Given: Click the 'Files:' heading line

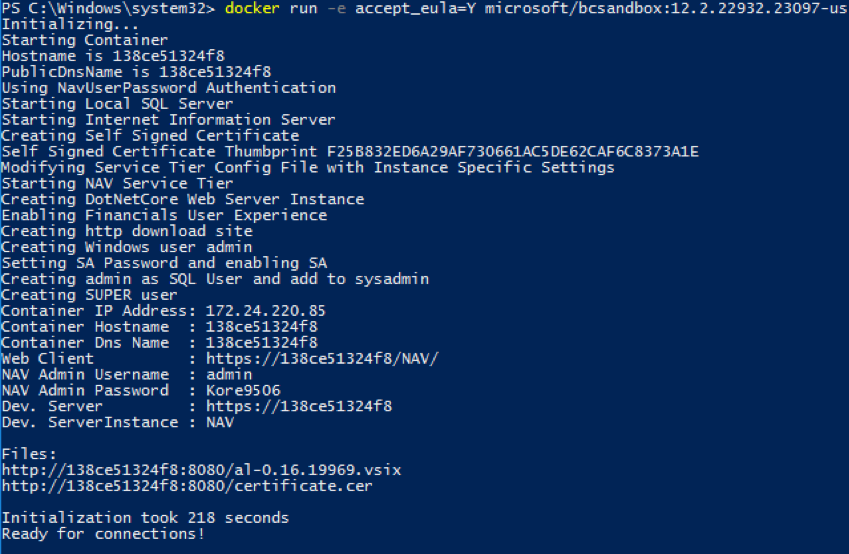Looking at the screenshot, I should coord(29,454).
